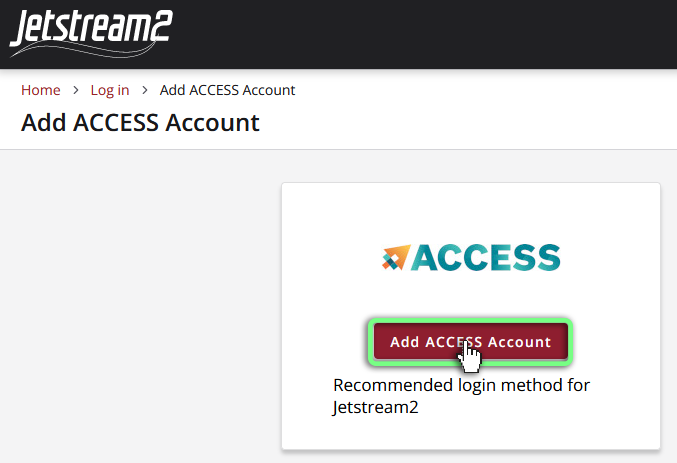Click the ACCESS logo arrow icon

tap(395, 258)
